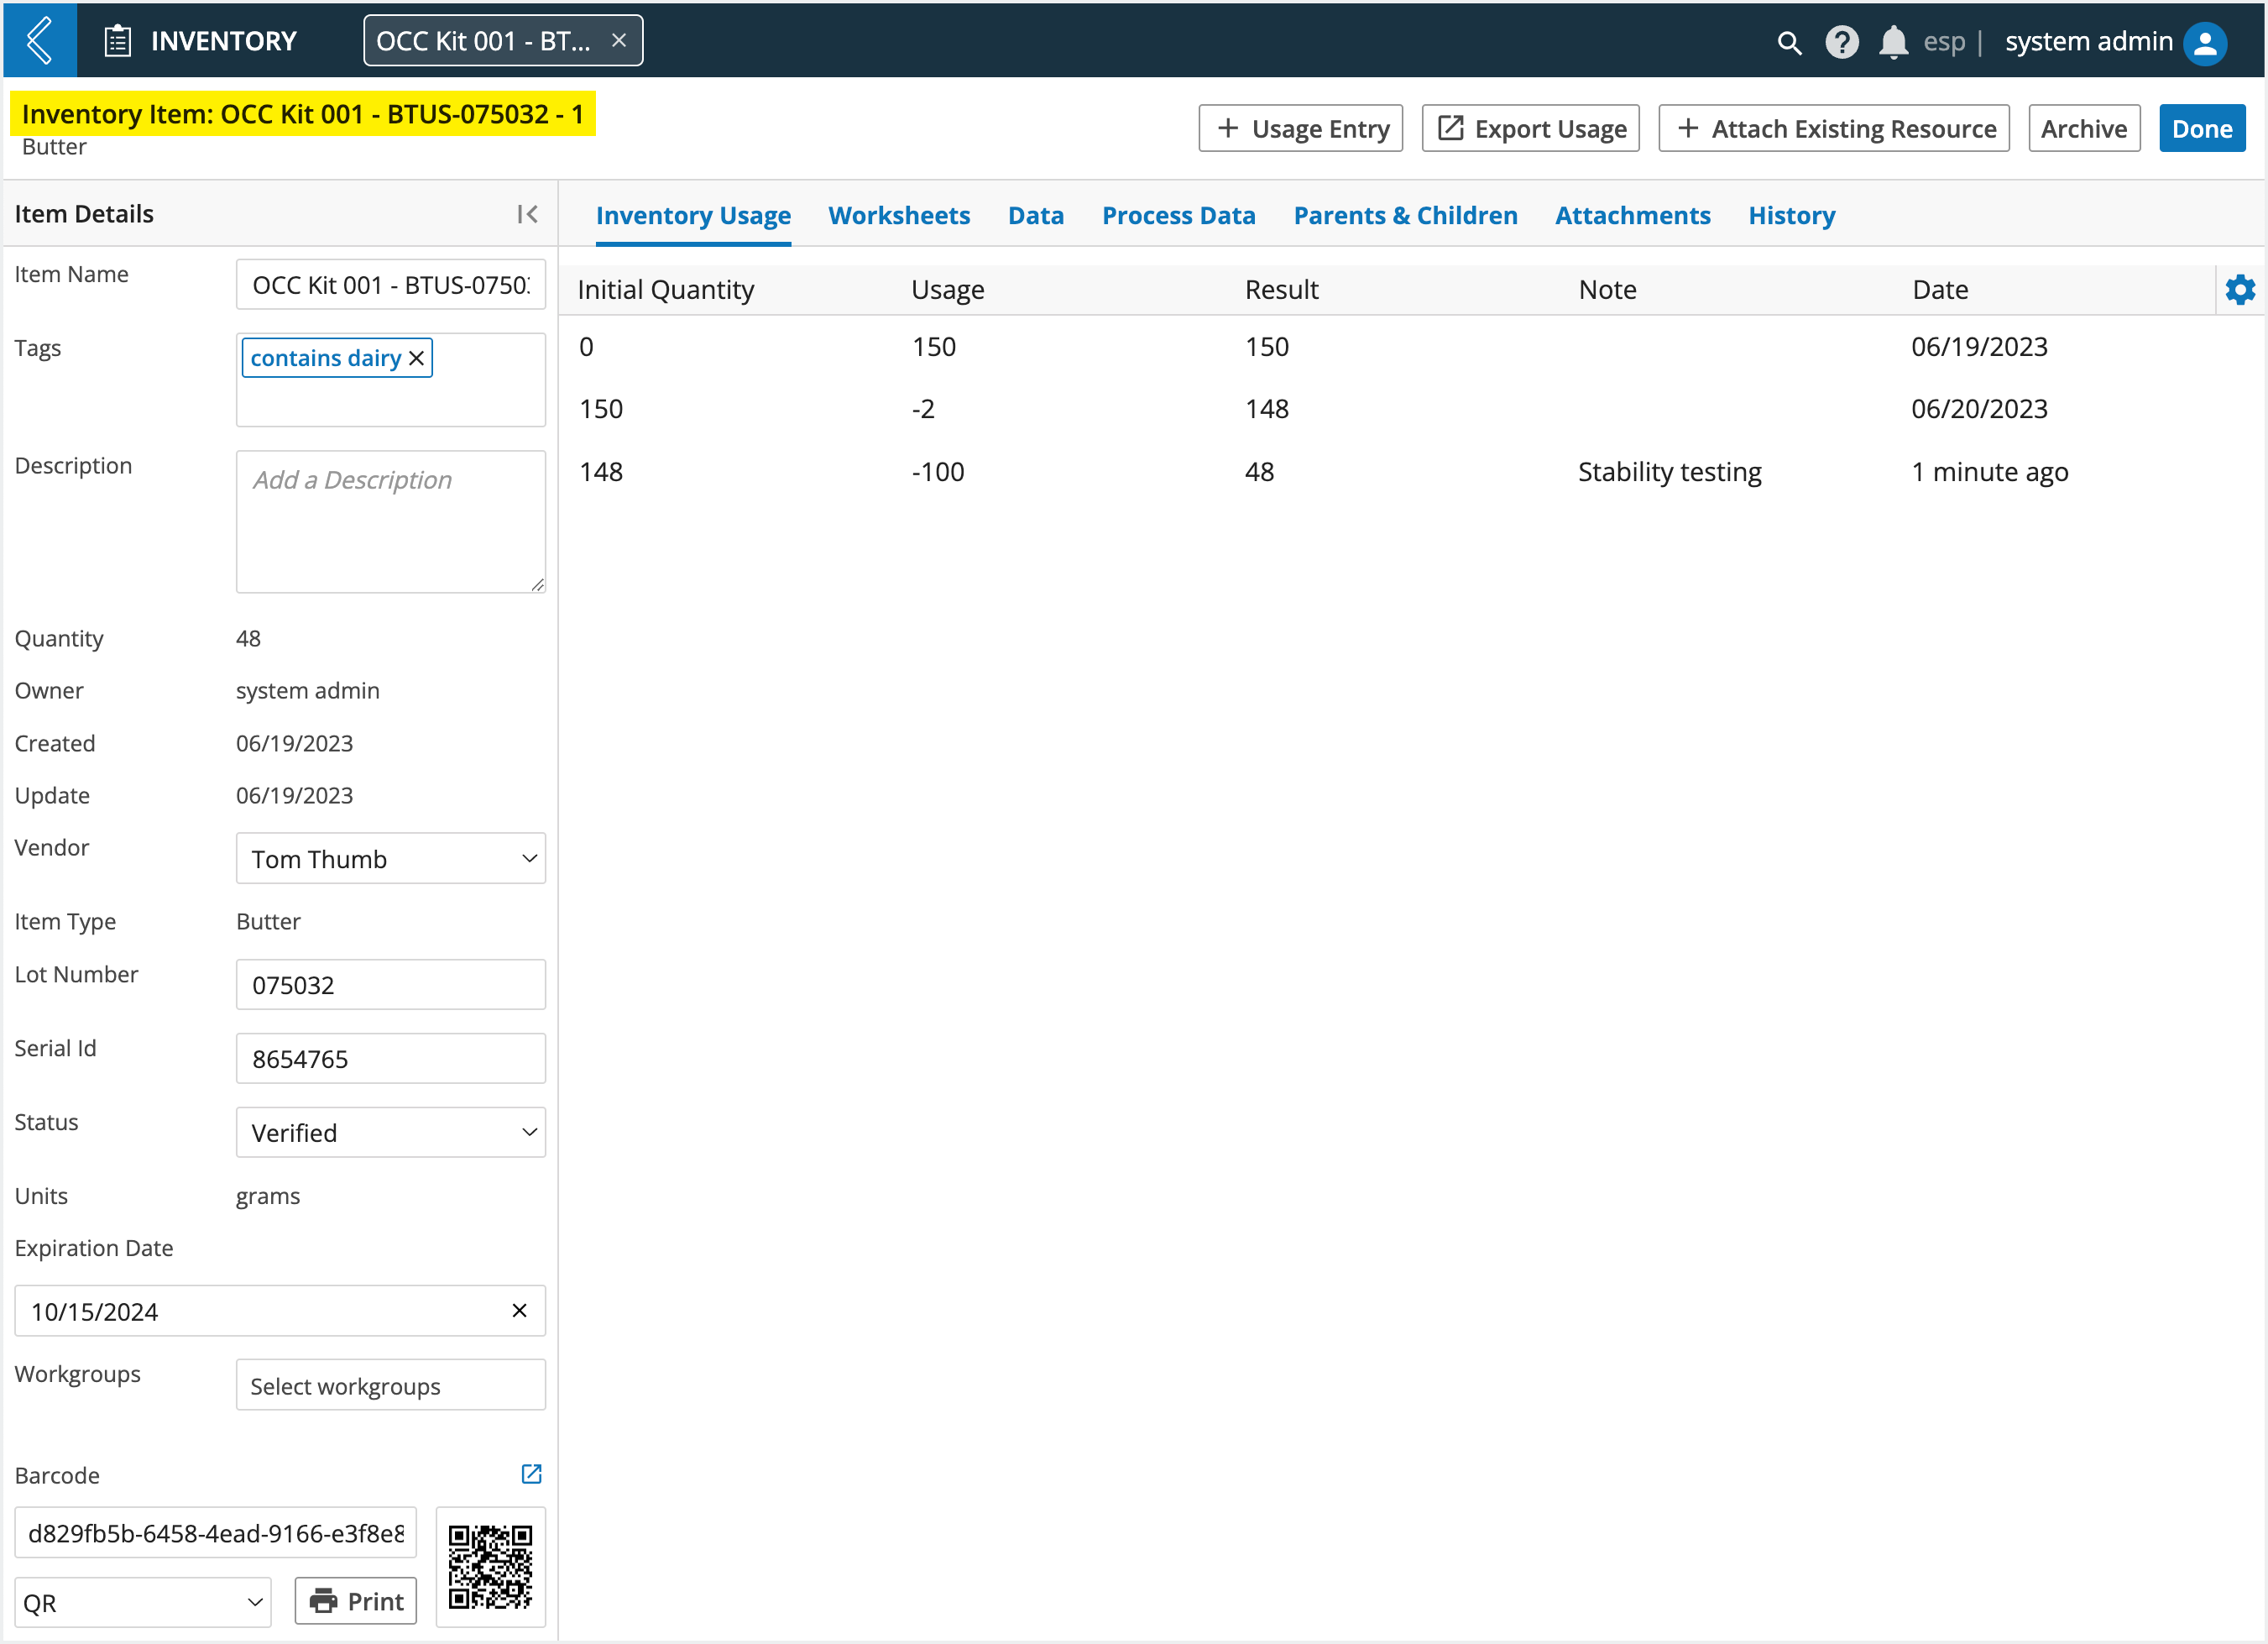Open the Status Verified dropdown
2268x1644 pixels.
391,1133
